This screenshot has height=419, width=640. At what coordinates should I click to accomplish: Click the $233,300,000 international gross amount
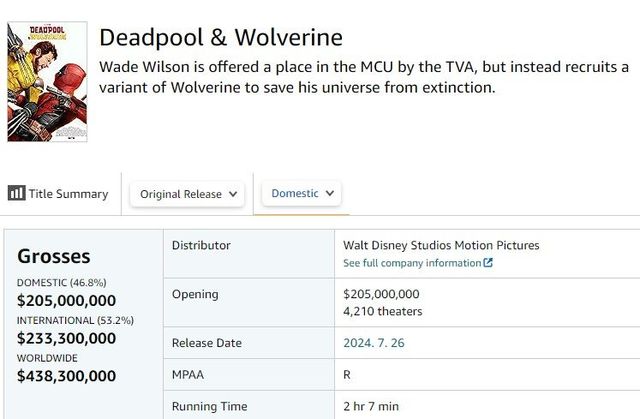(66, 338)
